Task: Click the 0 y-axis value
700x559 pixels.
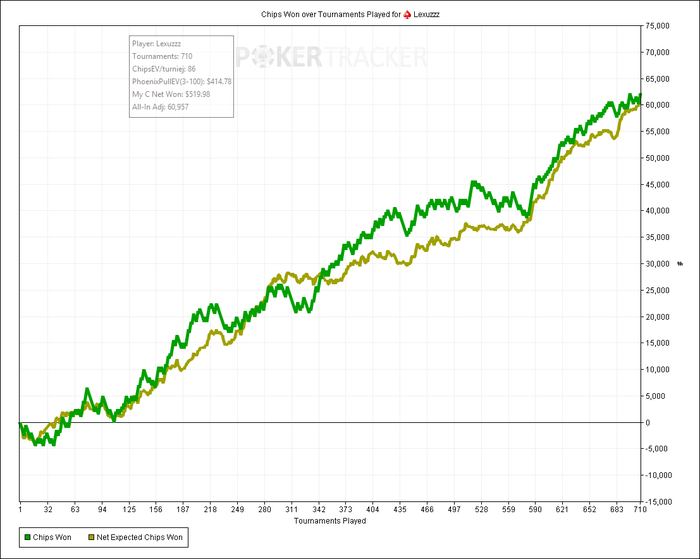Action: point(648,422)
